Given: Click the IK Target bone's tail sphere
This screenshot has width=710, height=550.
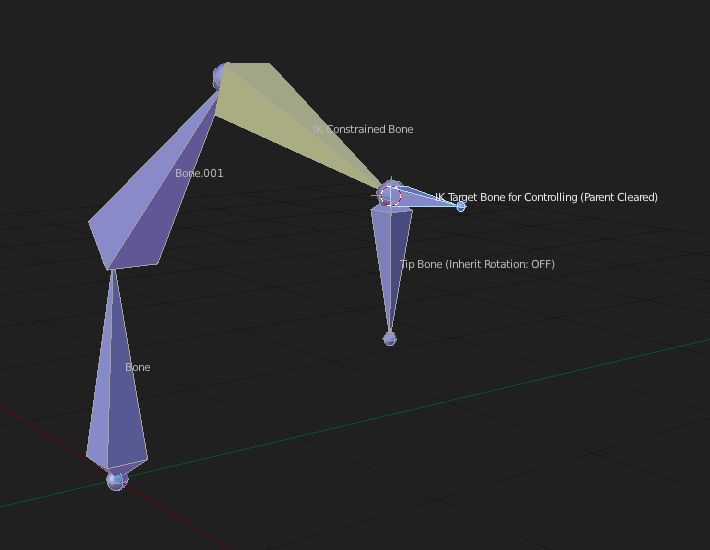Looking at the screenshot, I should click(461, 207).
